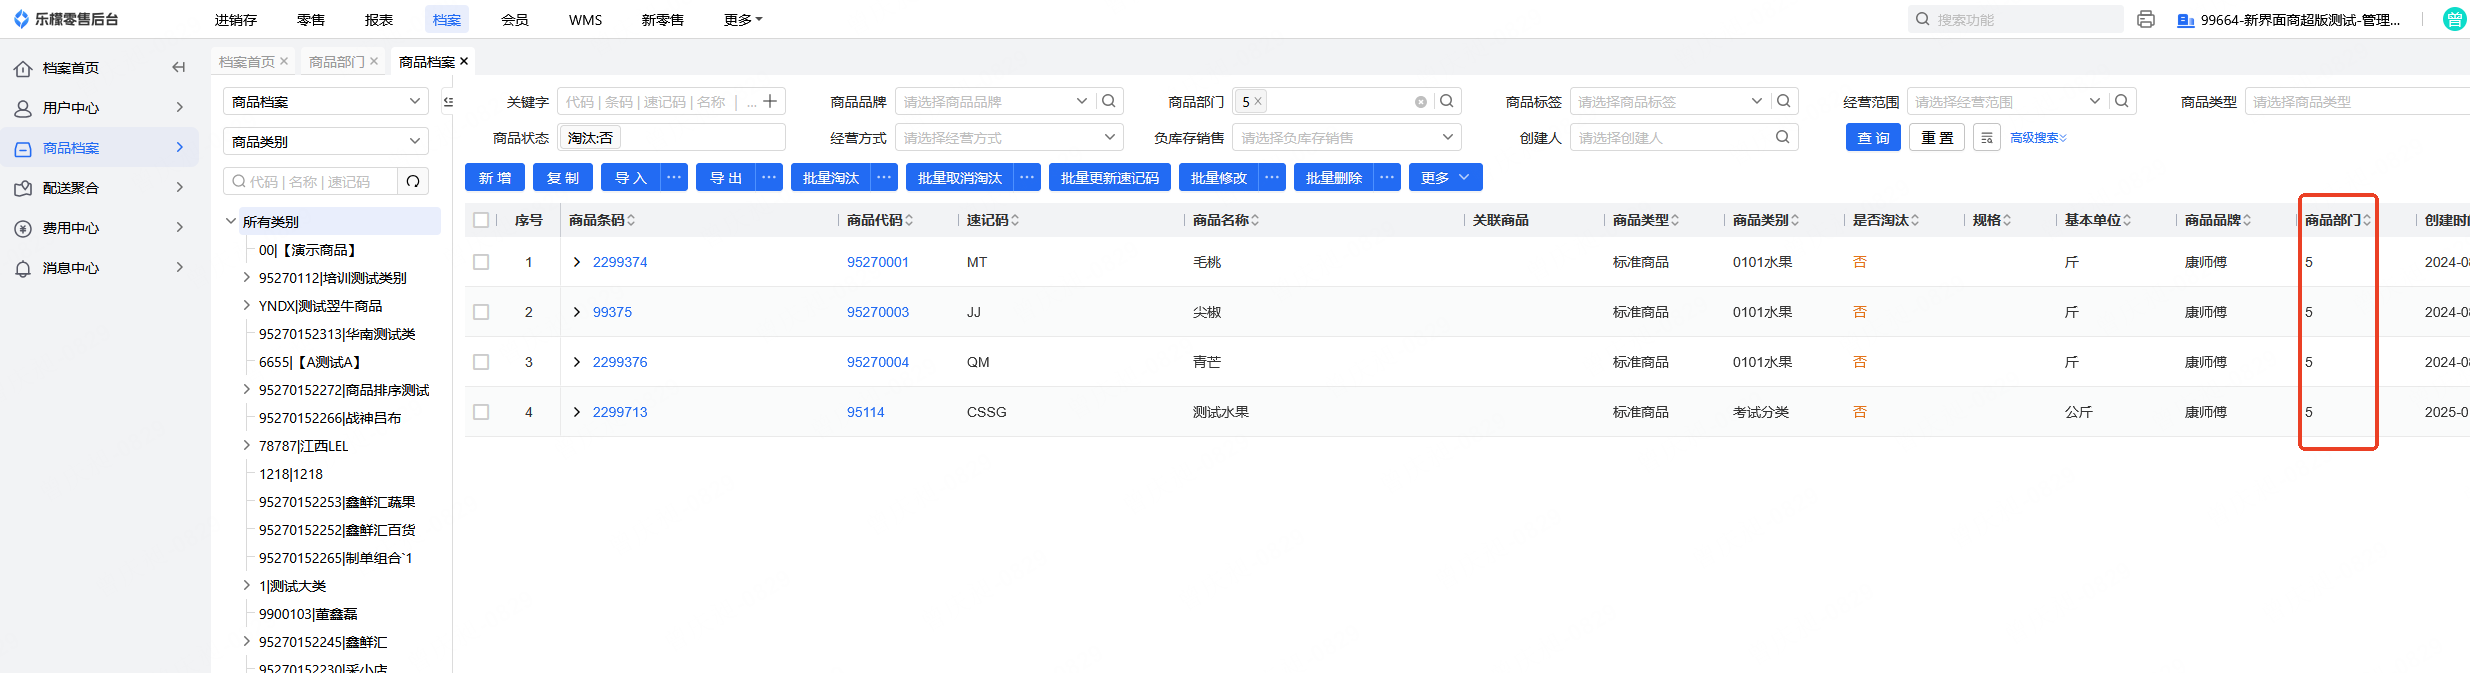Click the 查询 button
The height and width of the screenshot is (673, 2470).
[1872, 138]
